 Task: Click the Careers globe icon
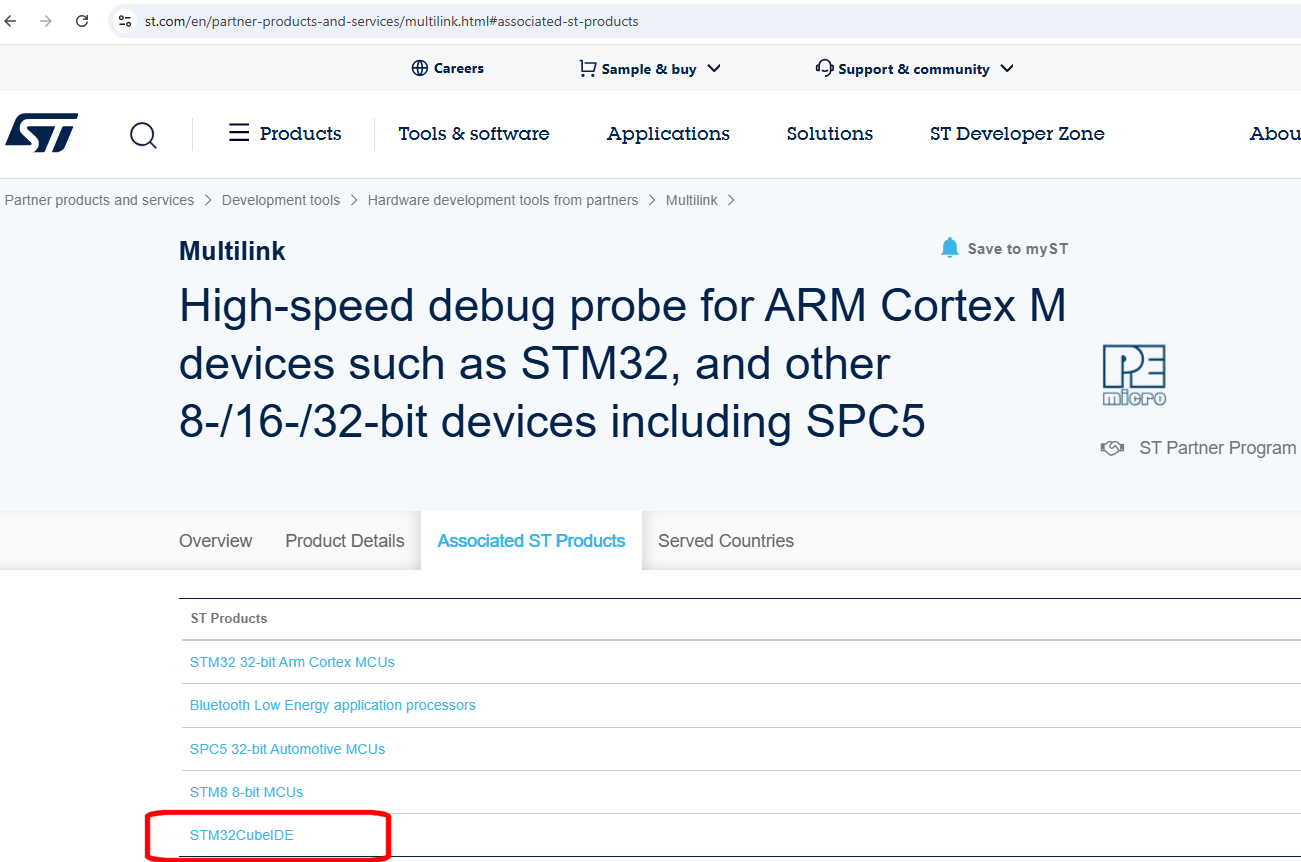click(419, 68)
